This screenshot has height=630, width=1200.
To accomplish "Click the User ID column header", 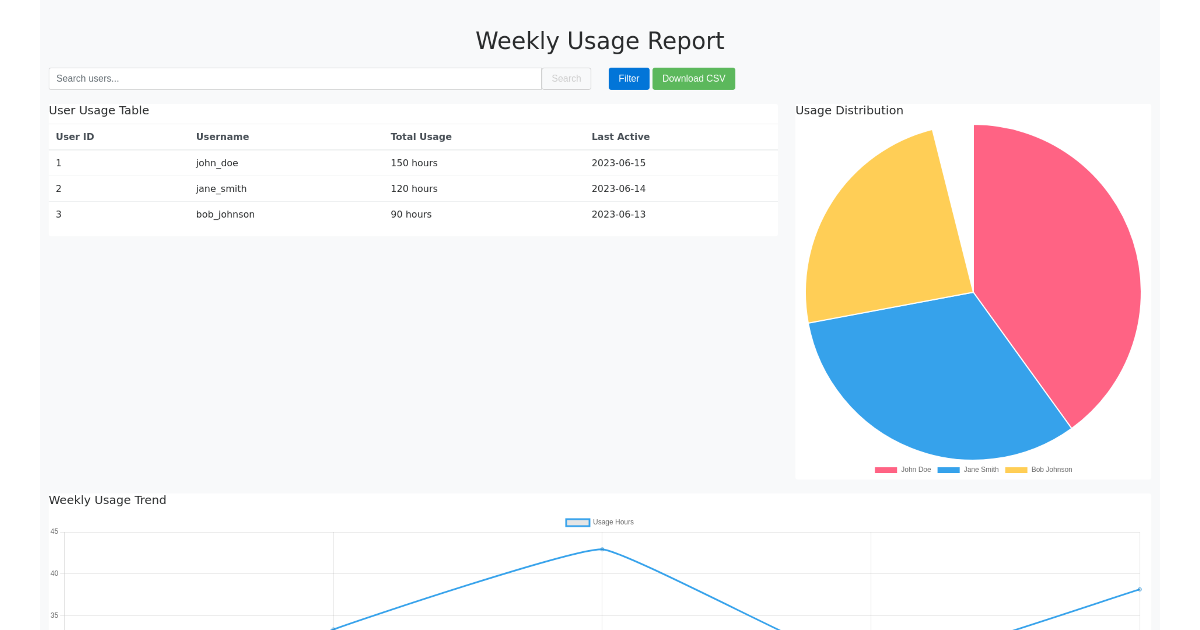I will coord(75,137).
